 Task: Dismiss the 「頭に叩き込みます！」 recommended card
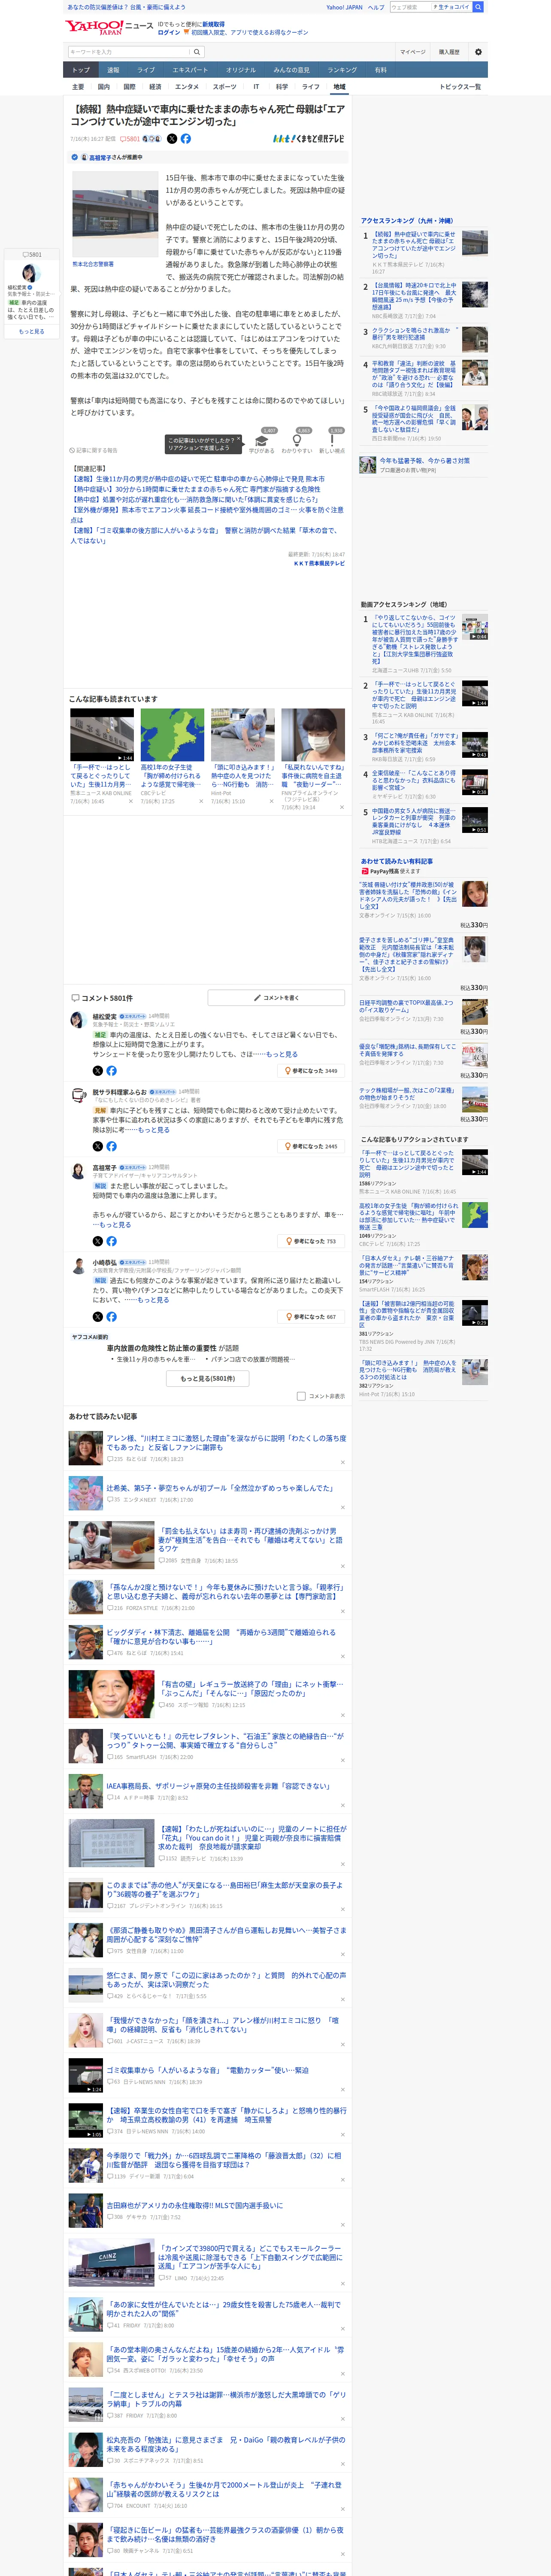(271, 801)
